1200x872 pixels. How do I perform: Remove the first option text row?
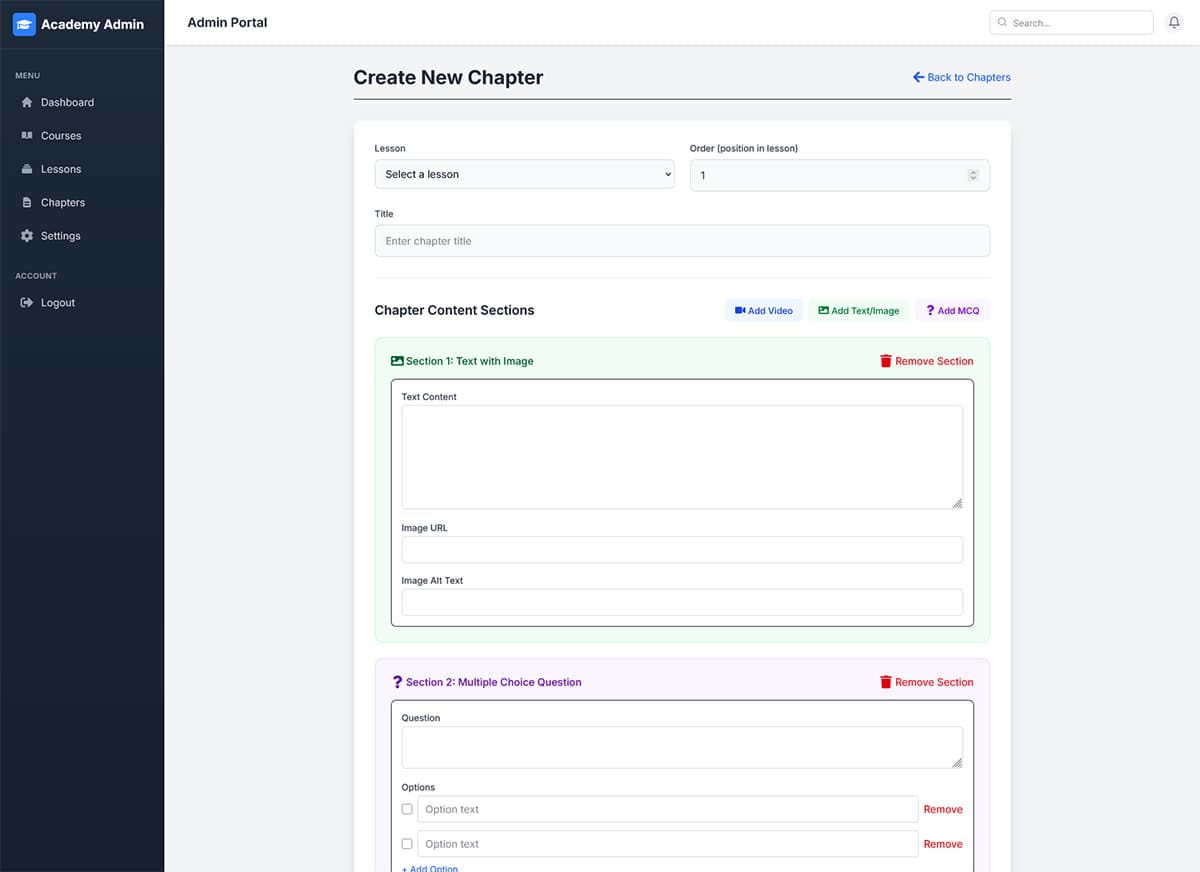[x=943, y=809]
